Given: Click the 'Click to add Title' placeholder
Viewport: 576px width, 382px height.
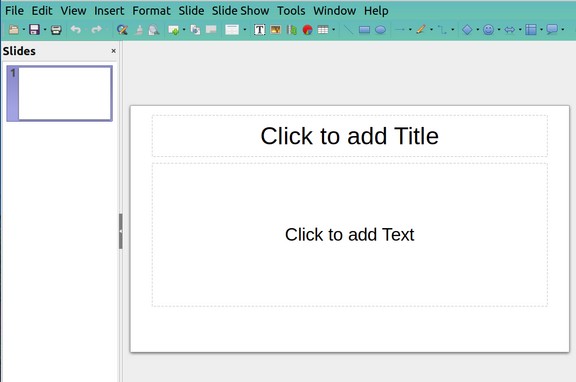Looking at the screenshot, I should click(350, 136).
